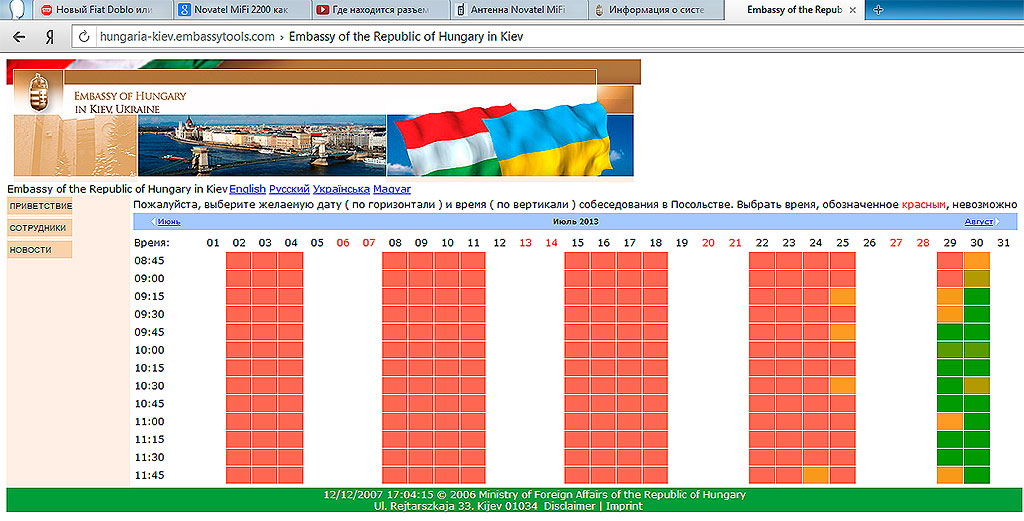
Task: Click the Yandex 'Я' home icon
Action: (49, 37)
